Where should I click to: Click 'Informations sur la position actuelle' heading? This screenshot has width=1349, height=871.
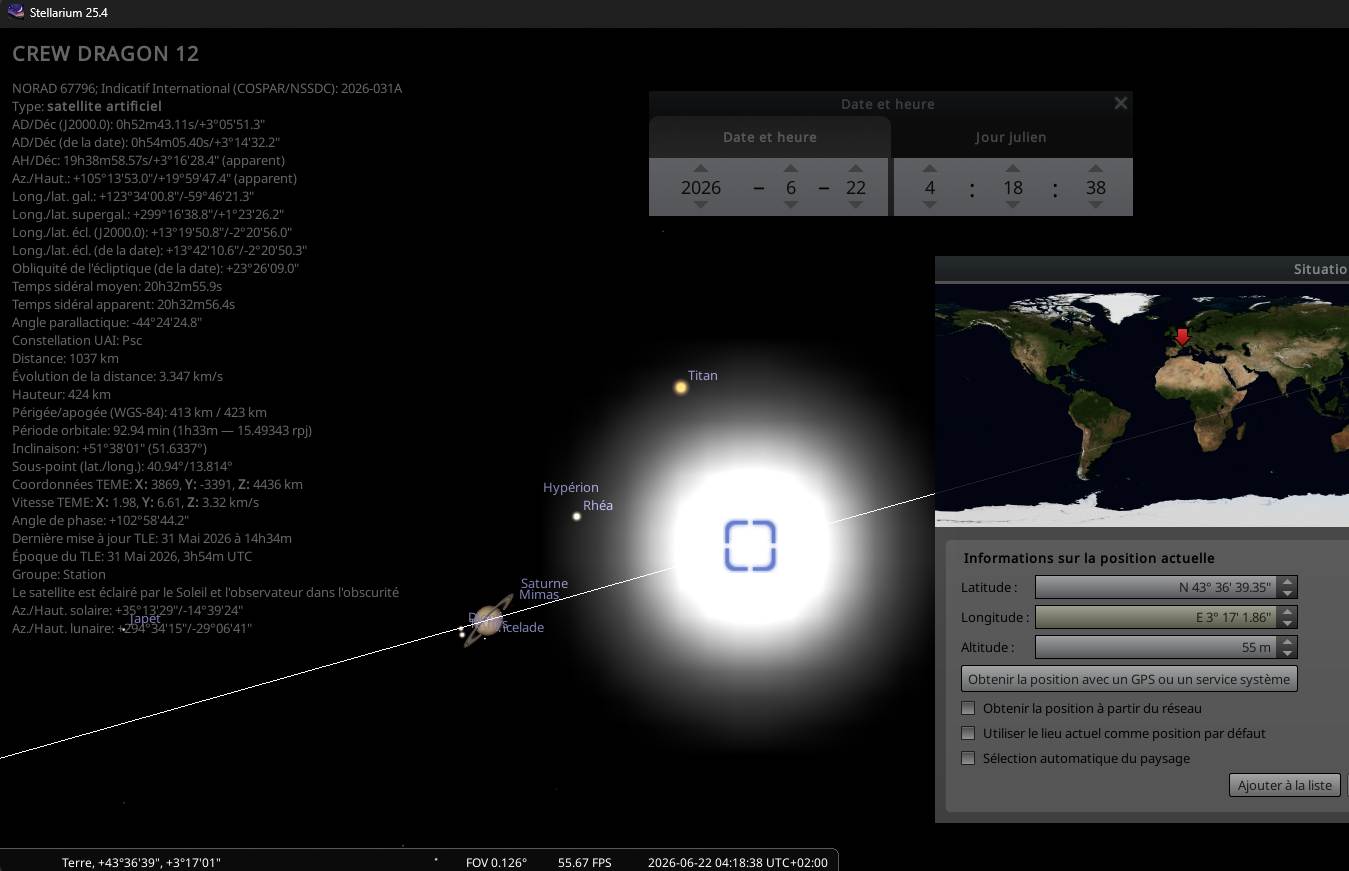(1089, 558)
